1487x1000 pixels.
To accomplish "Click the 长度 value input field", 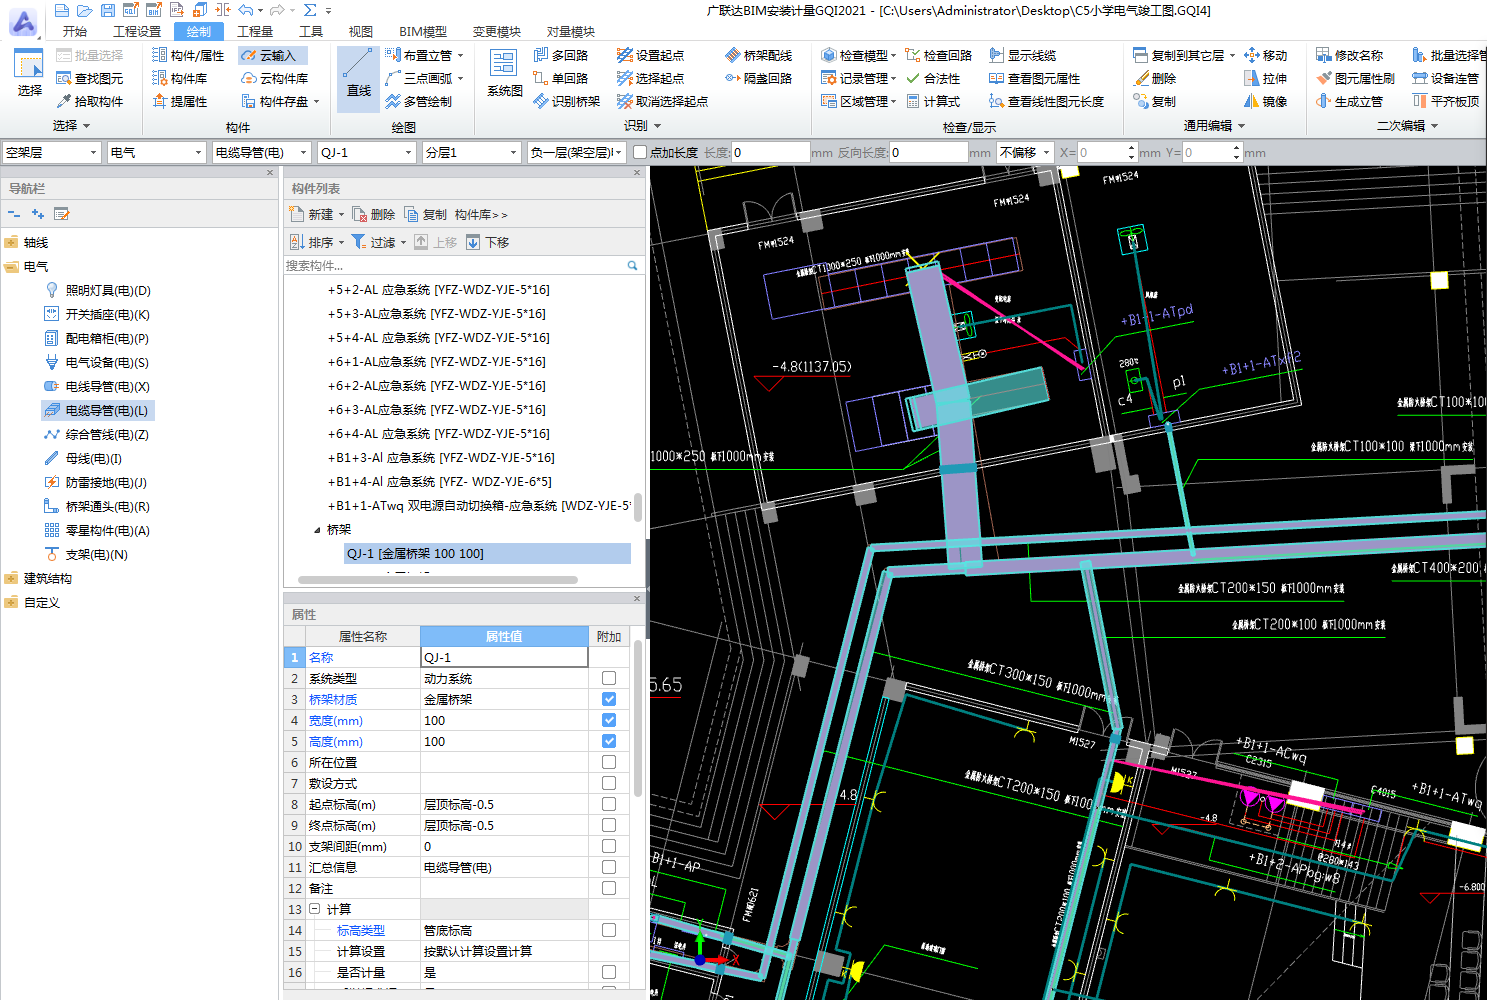I will (x=770, y=152).
